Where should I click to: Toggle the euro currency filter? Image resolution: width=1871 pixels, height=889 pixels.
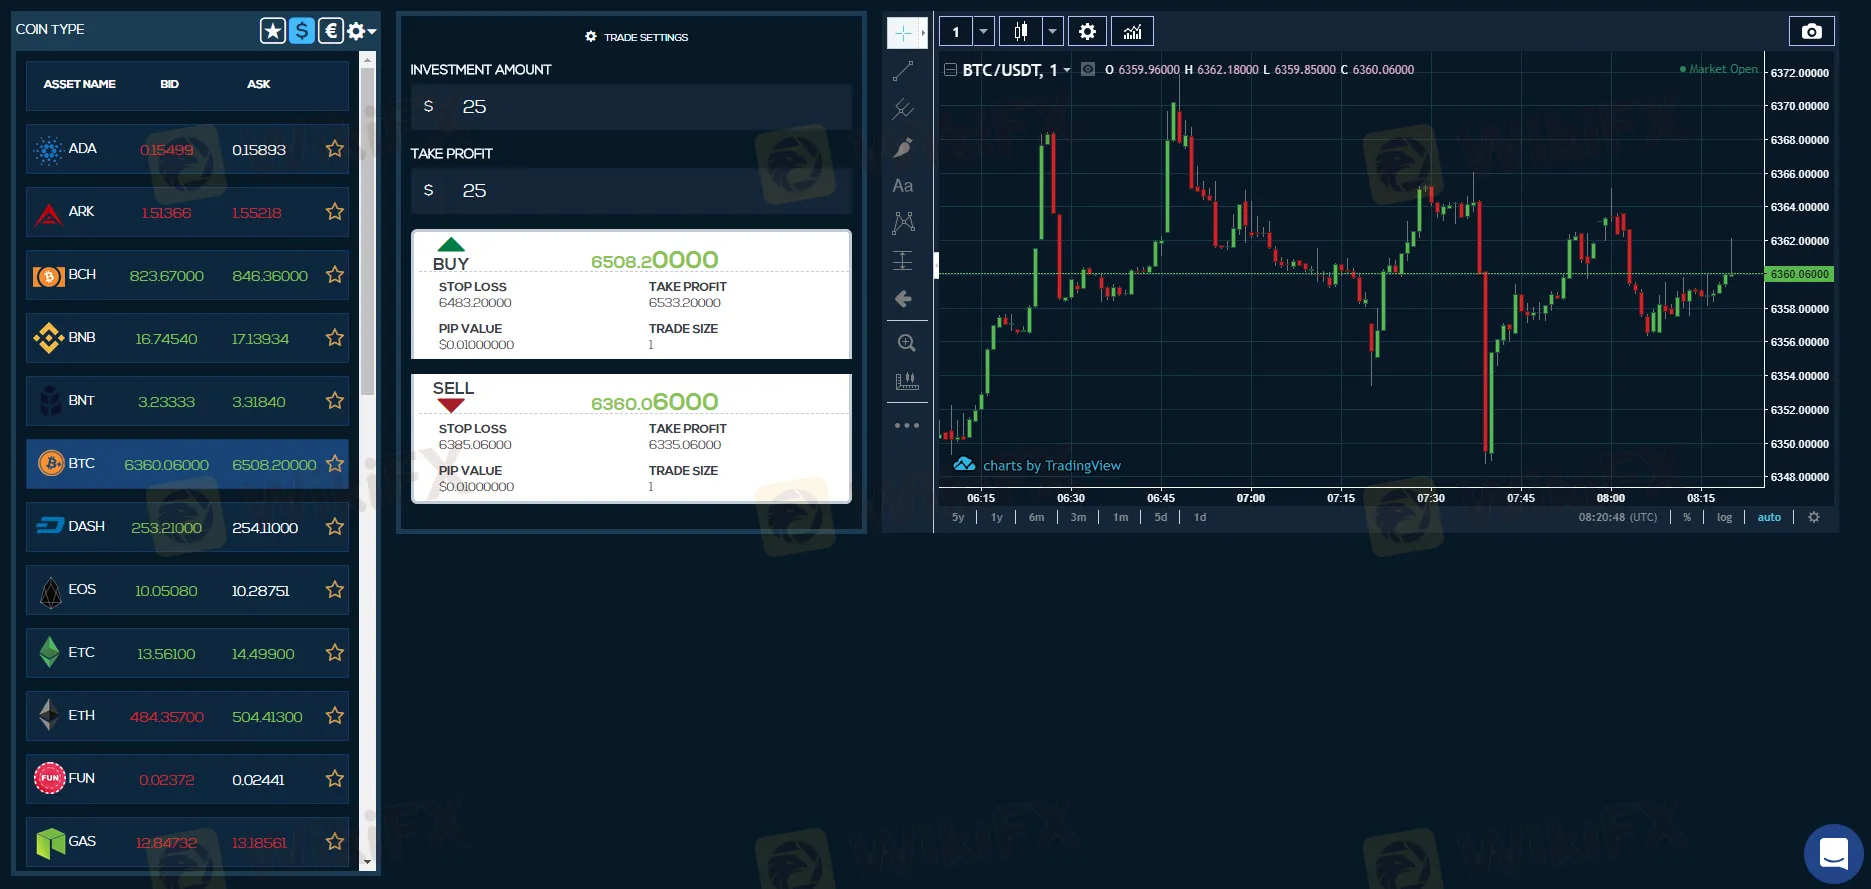pyautogui.click(x=330, y=31)
